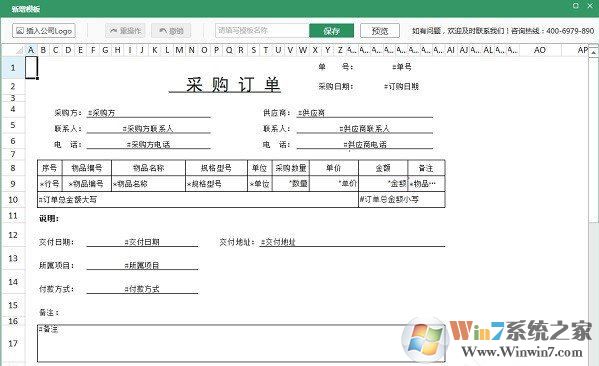
Task: Select column header AO
Action: tap(539, 50)
